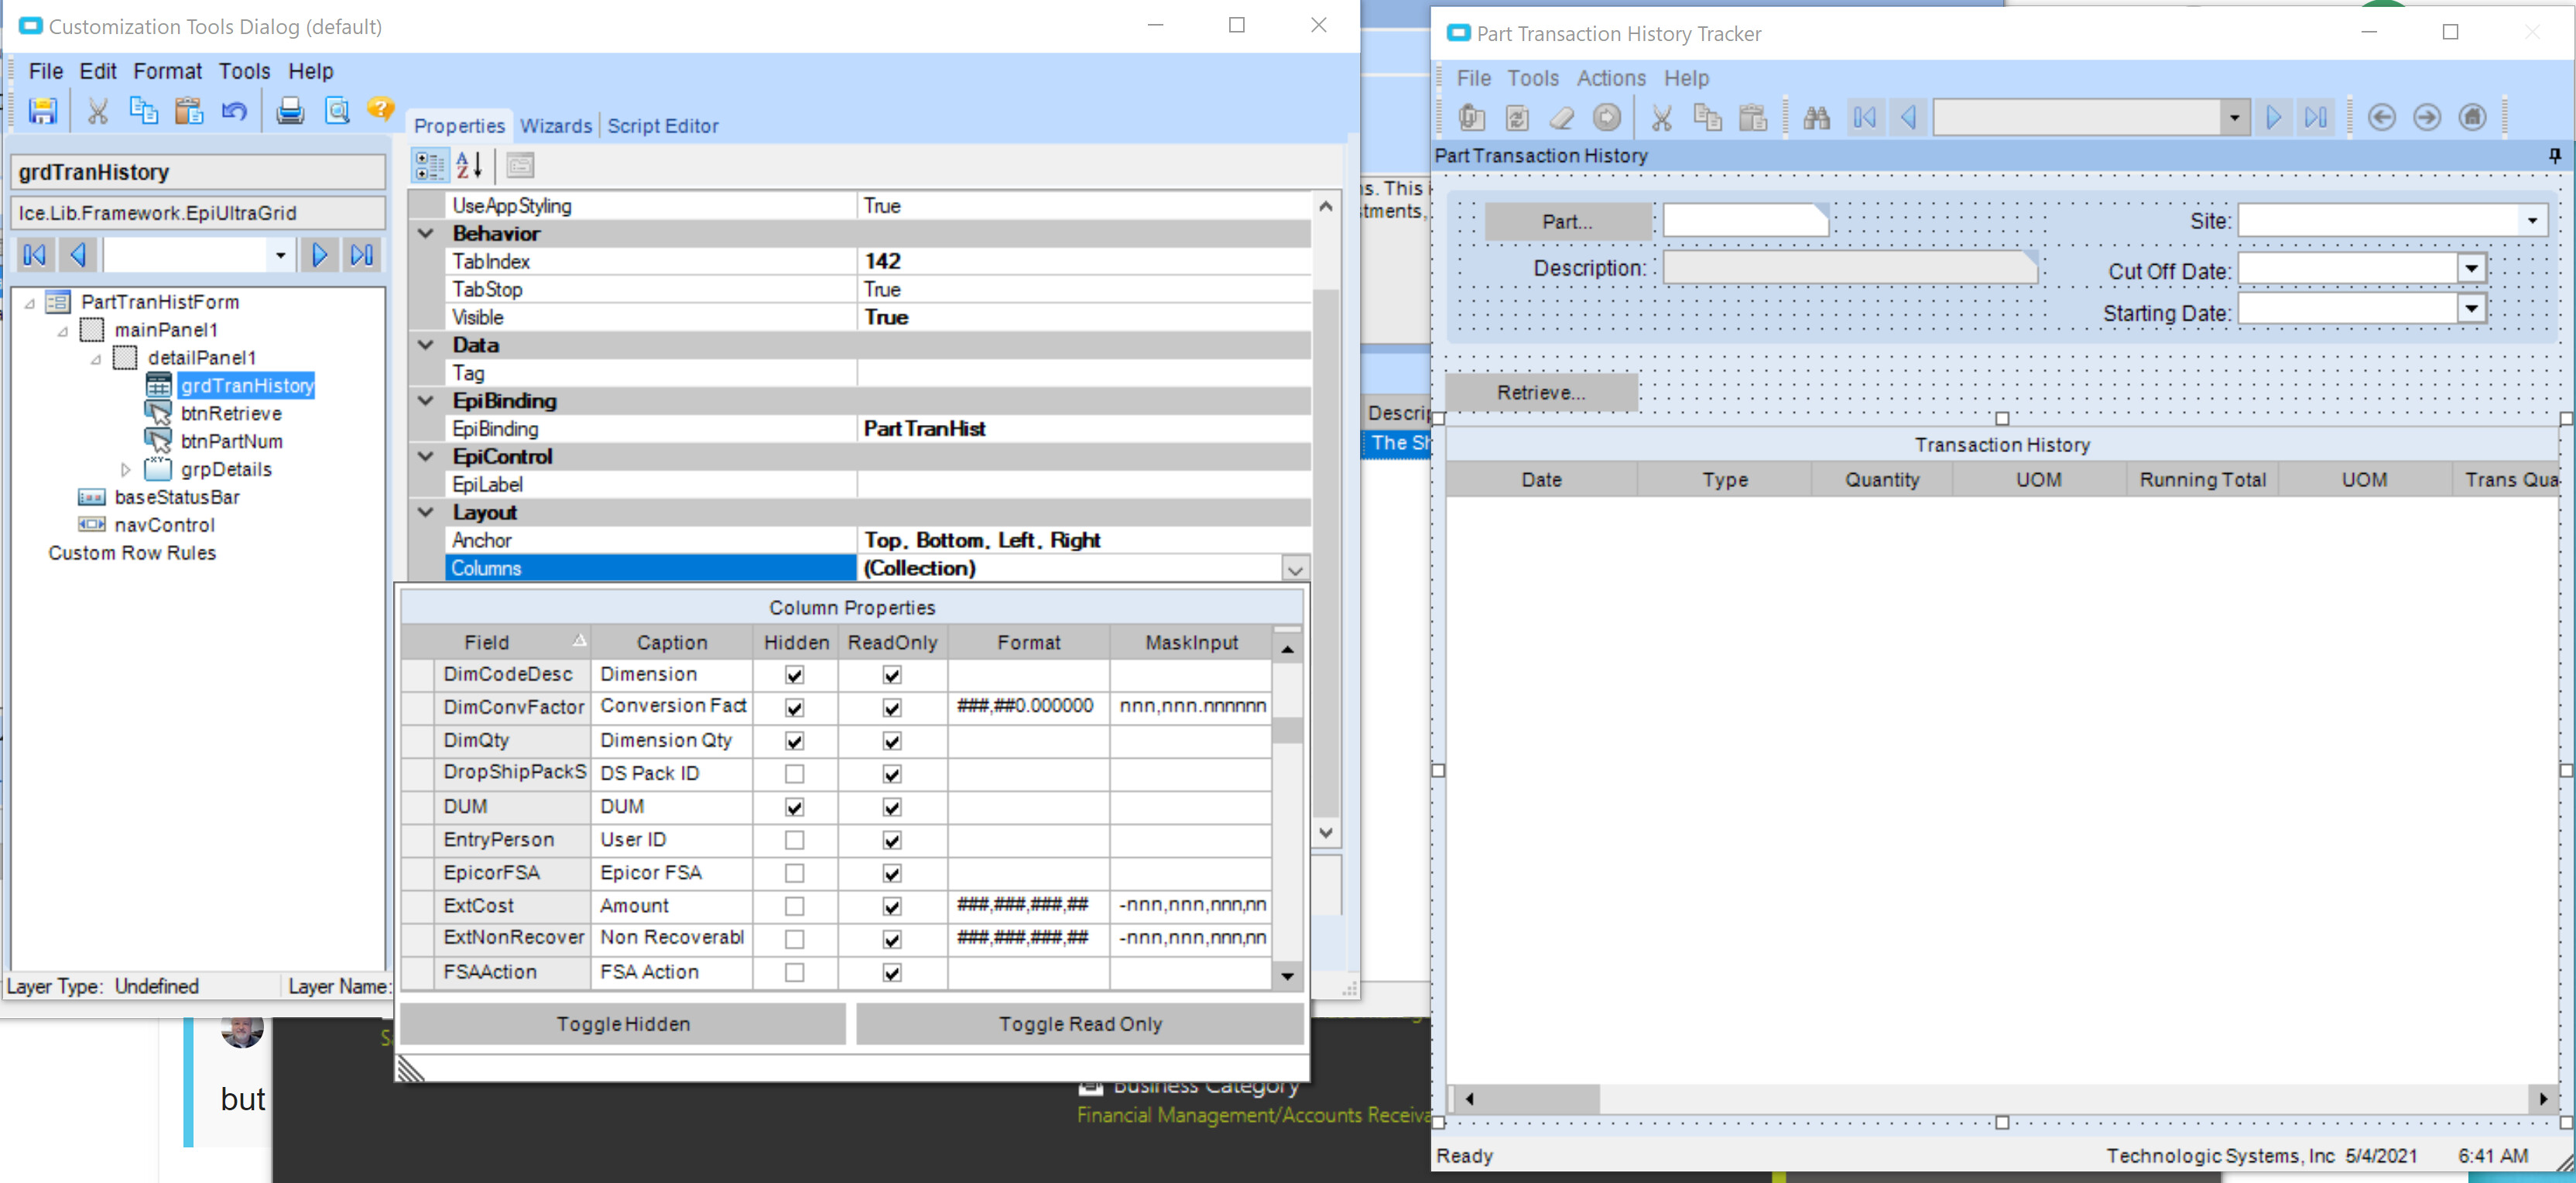
Task: Click the Paste icon in Customization Tools toolbar
Action: [x=189, y=110]
